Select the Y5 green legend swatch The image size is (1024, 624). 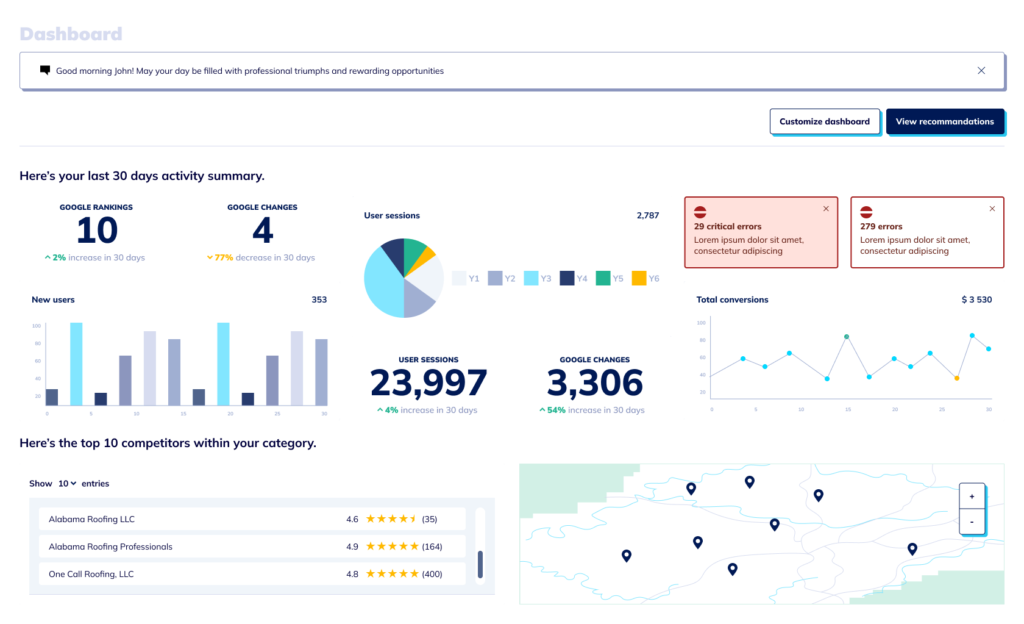[x=603, y=279]
